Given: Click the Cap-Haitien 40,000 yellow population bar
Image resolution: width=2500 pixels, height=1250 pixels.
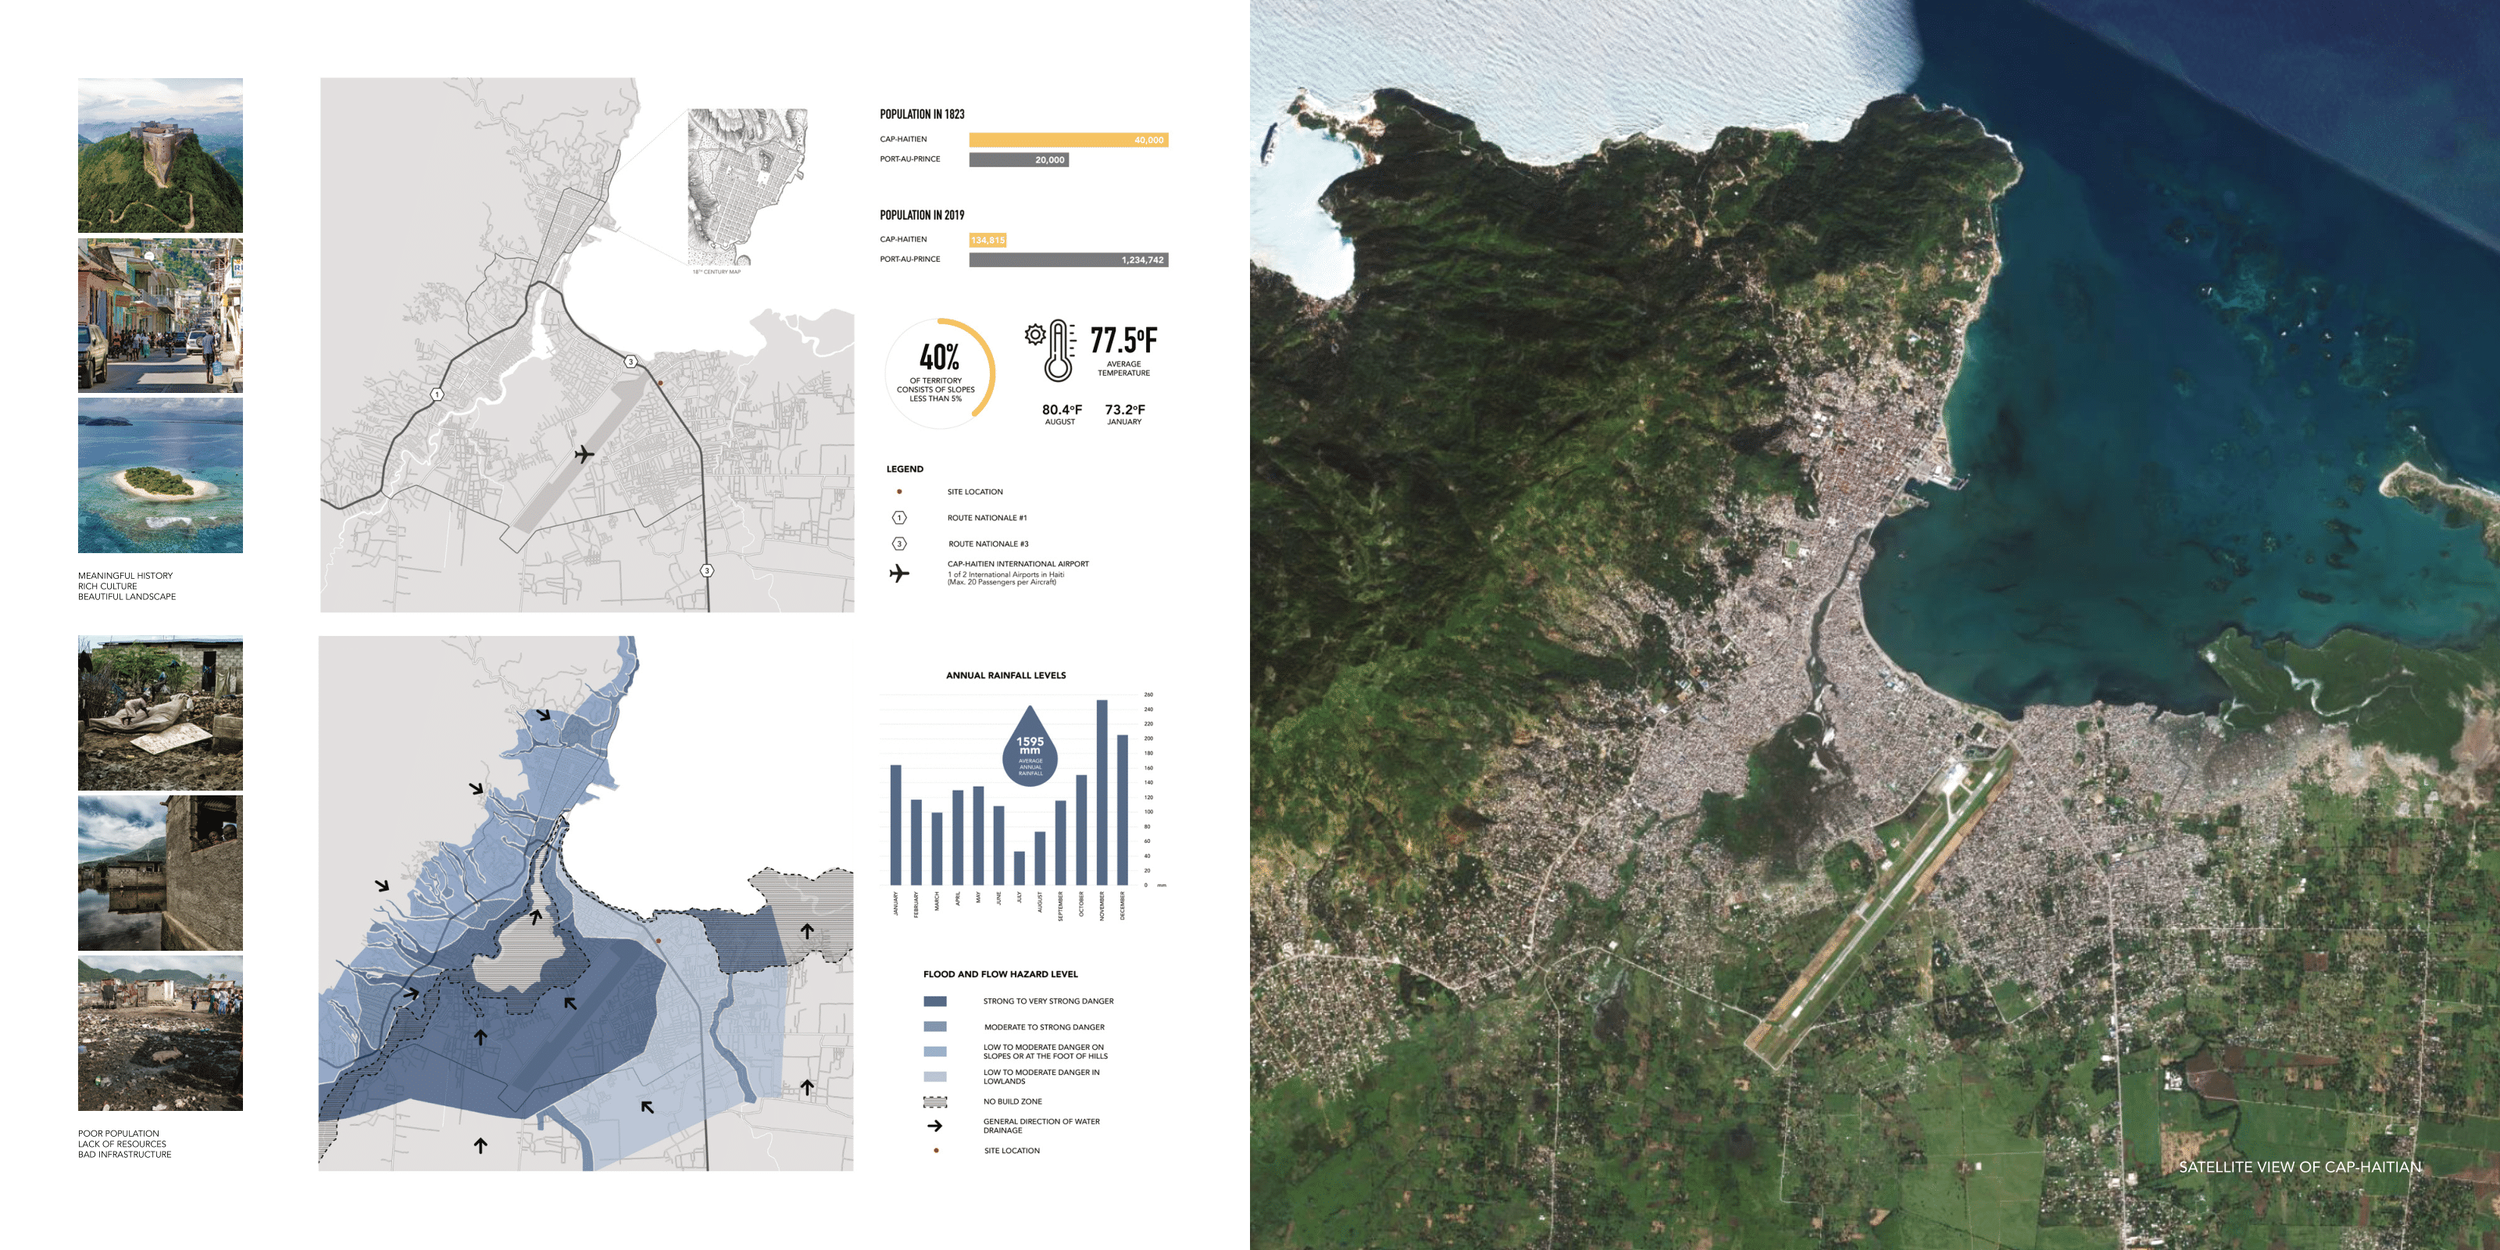Looking at the screenshot, I should click(x=1068, y=140).
